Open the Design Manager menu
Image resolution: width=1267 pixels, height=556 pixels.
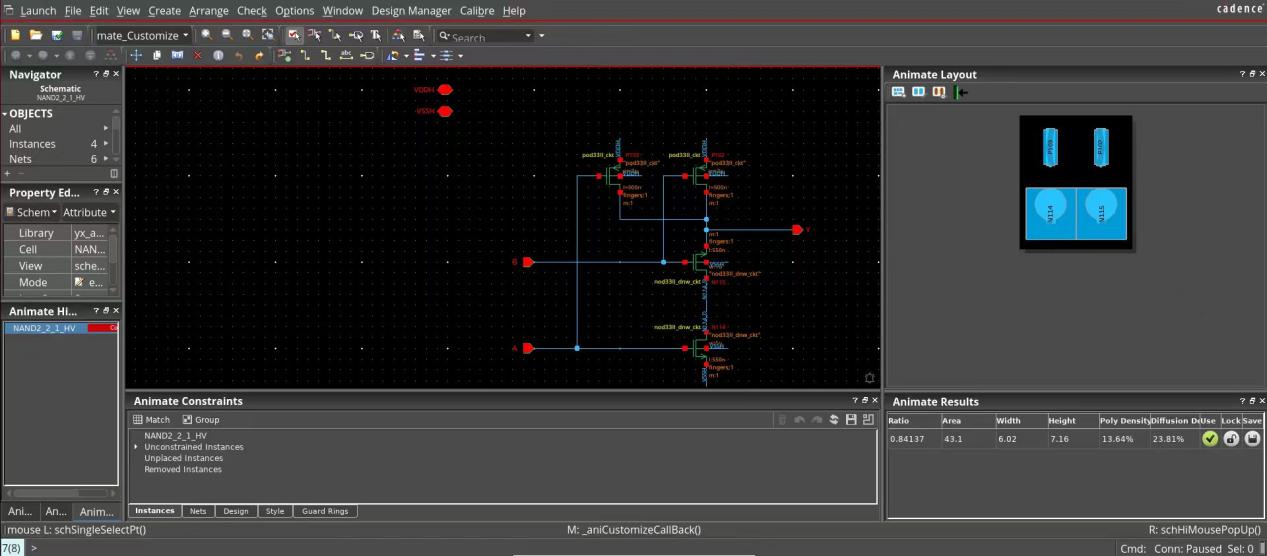coord(411,10)
